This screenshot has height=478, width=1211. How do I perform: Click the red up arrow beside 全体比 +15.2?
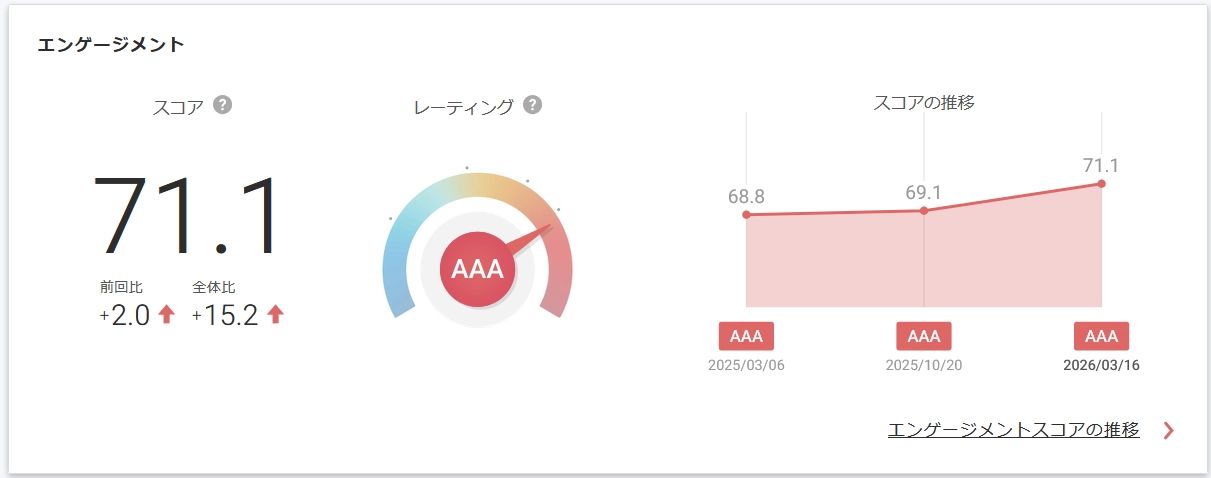point(276,315)
